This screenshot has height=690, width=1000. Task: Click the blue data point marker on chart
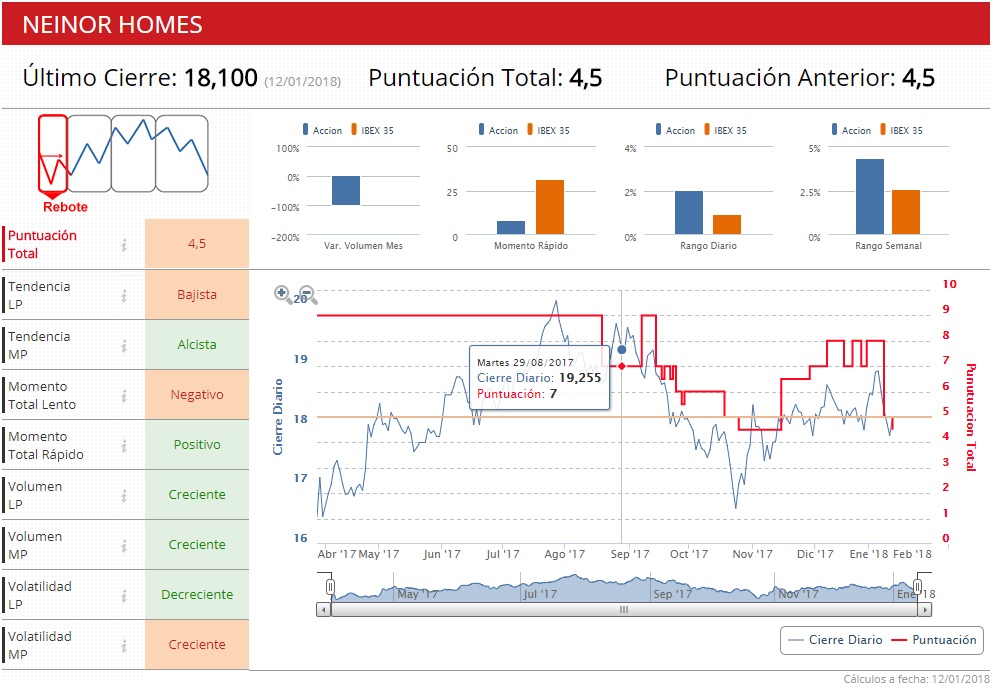622,349
